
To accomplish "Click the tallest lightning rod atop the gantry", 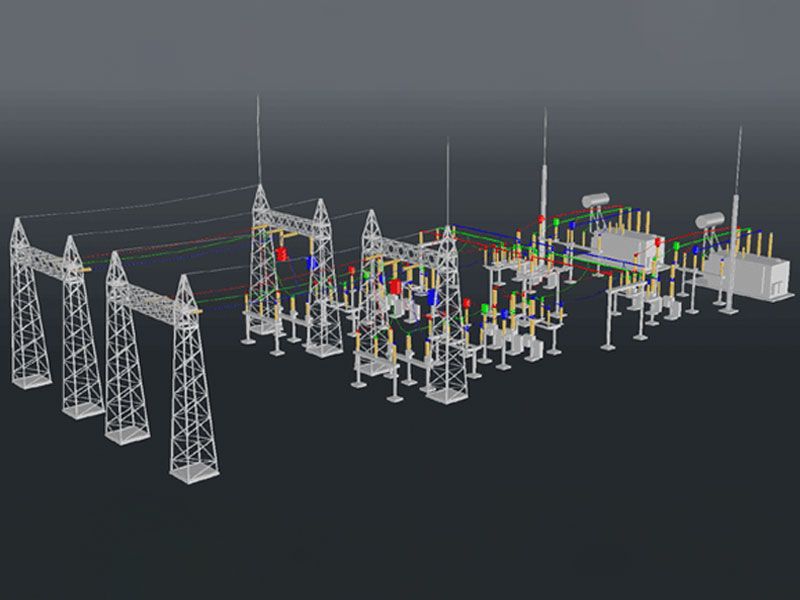I will (259, 140).
